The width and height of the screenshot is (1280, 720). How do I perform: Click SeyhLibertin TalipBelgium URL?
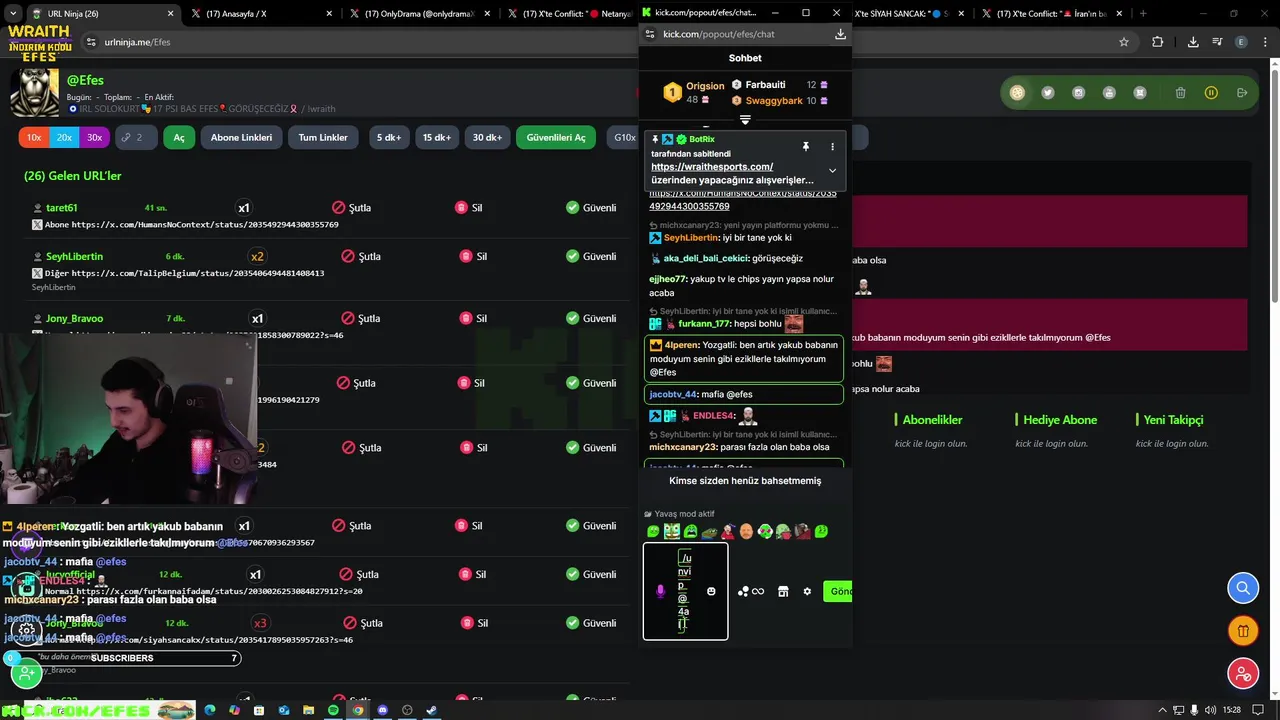coord(198,273)
